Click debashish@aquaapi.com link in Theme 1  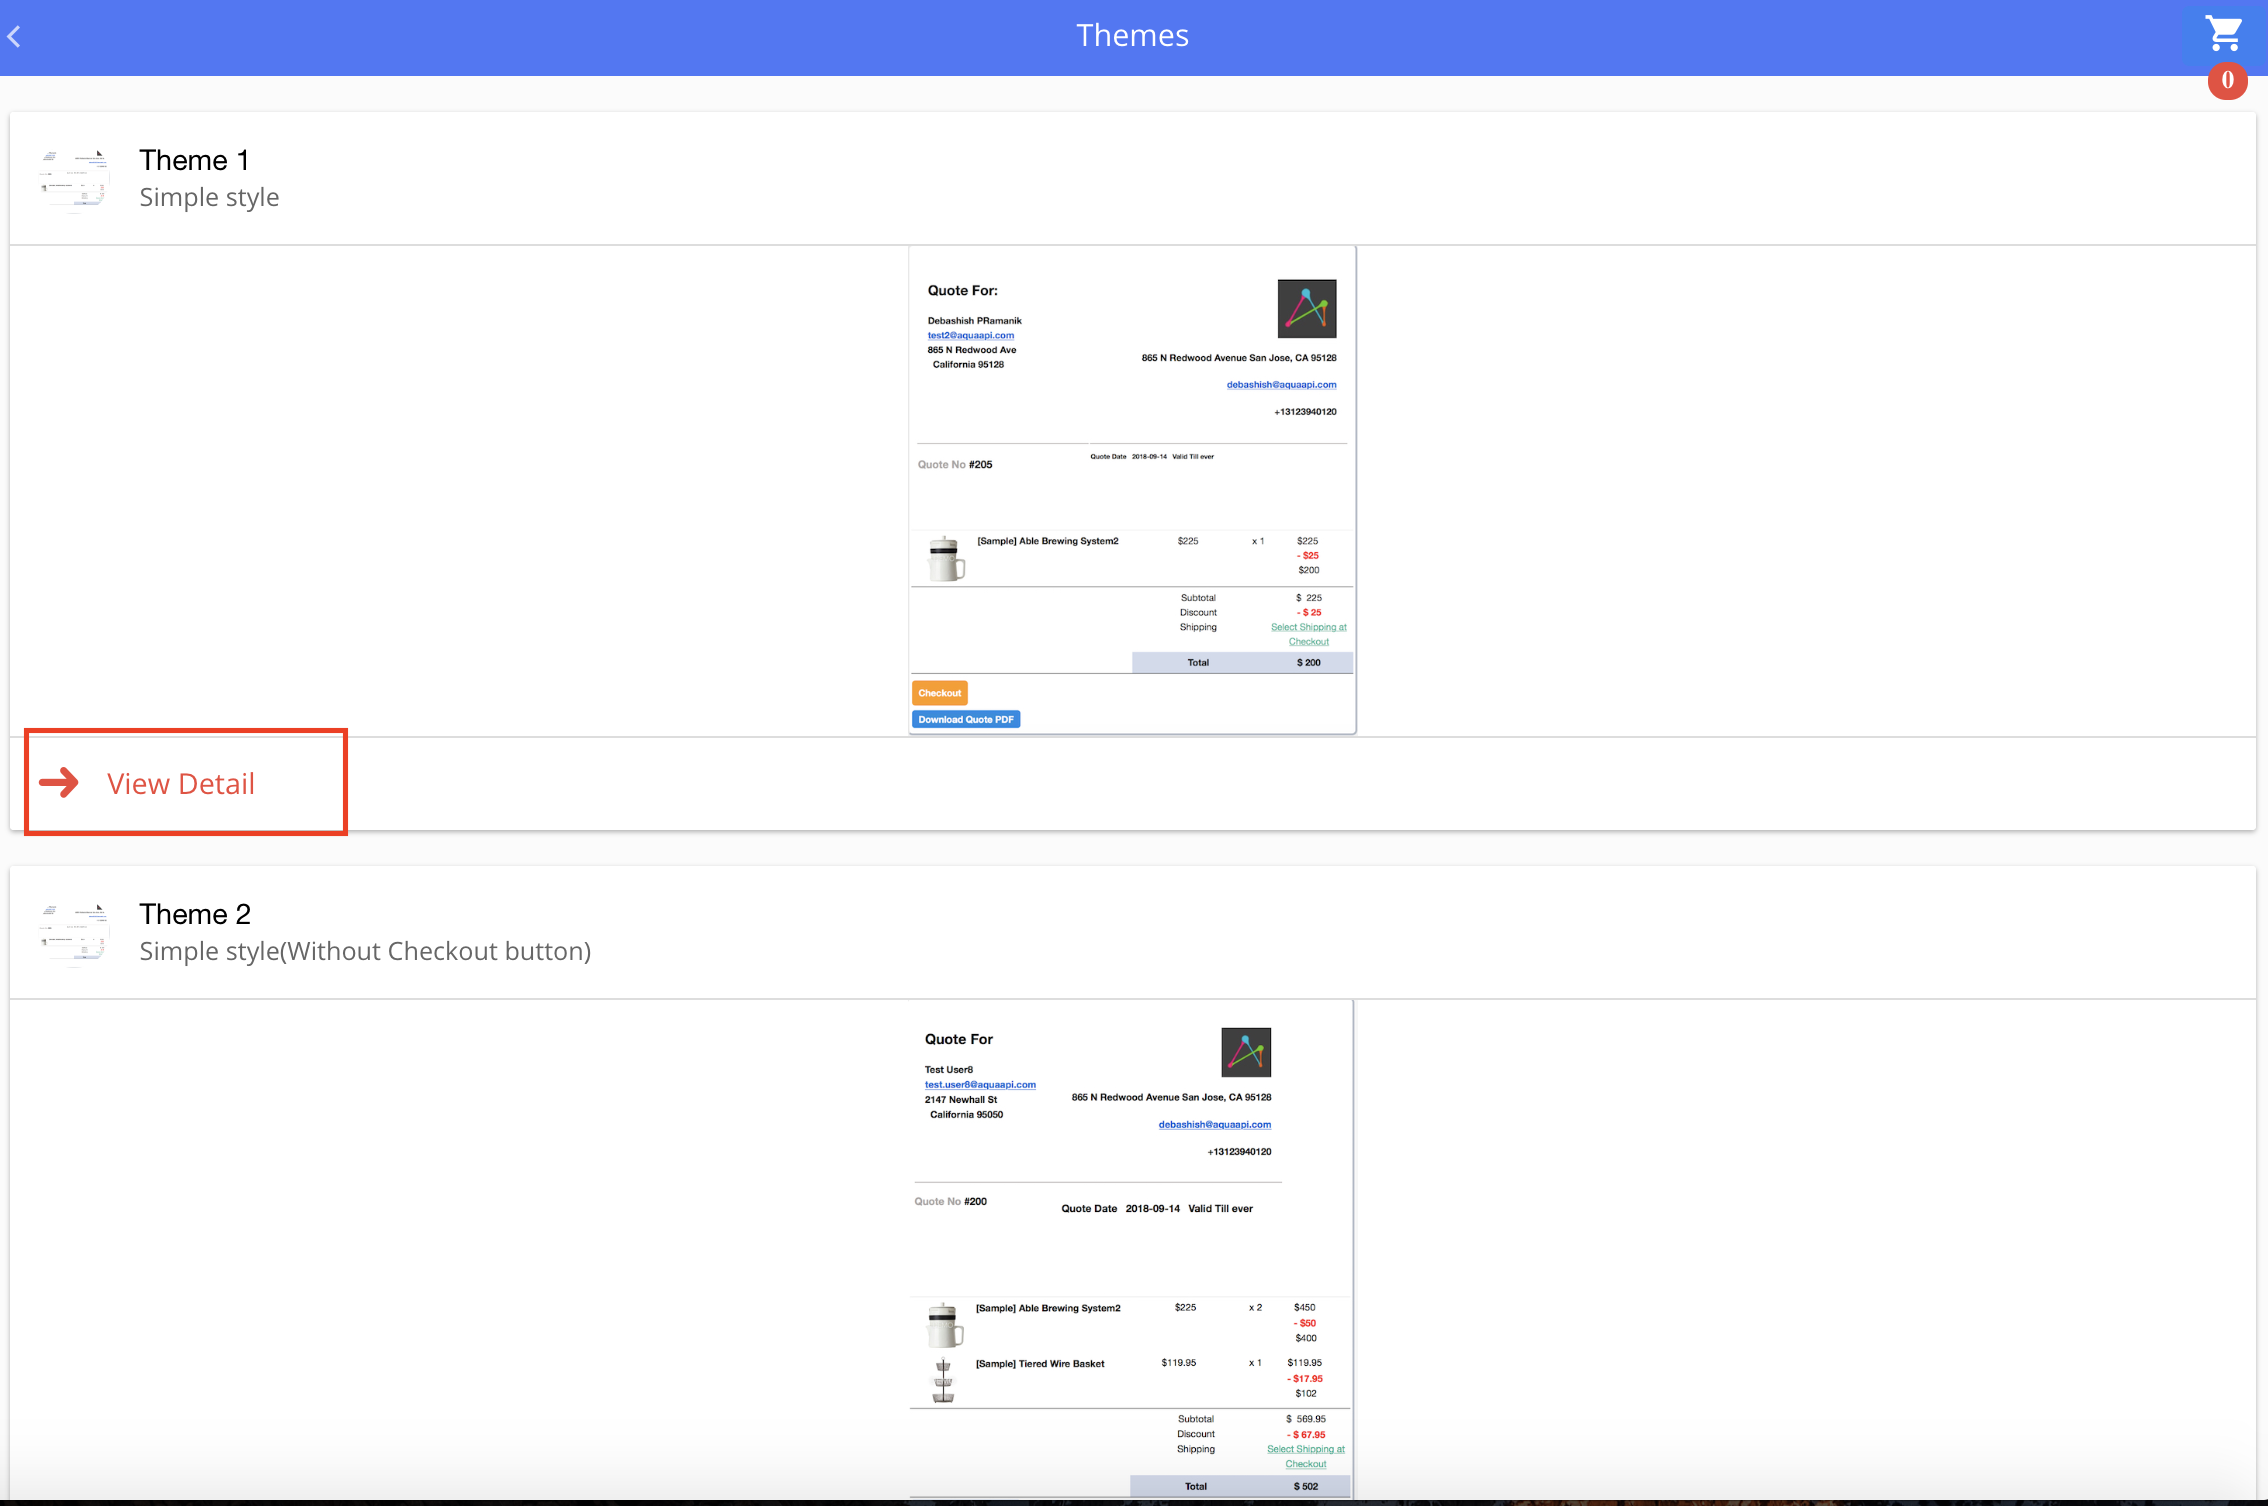click(x=1281, y=384)
